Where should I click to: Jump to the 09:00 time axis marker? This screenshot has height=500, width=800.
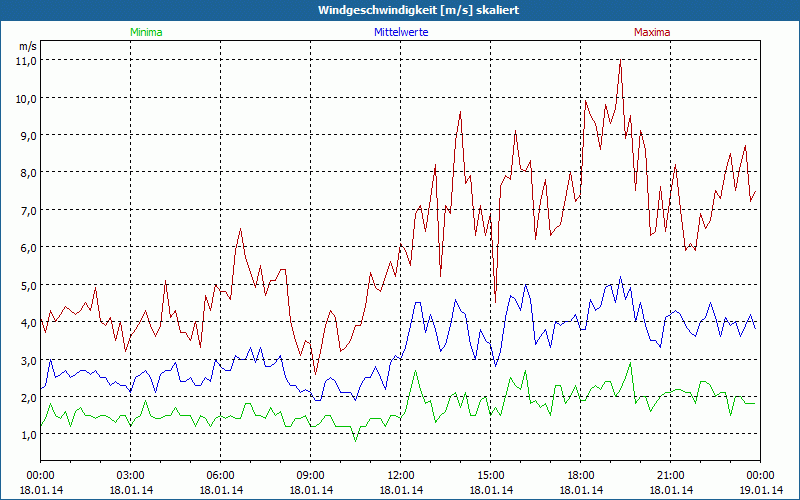click(x=311, y=475)
